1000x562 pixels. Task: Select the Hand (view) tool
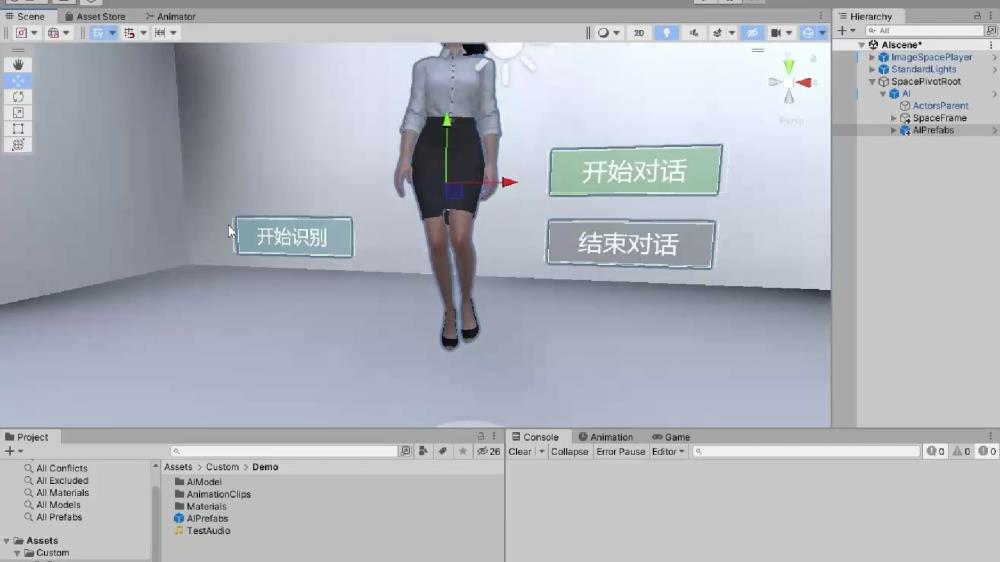(18, 64)
